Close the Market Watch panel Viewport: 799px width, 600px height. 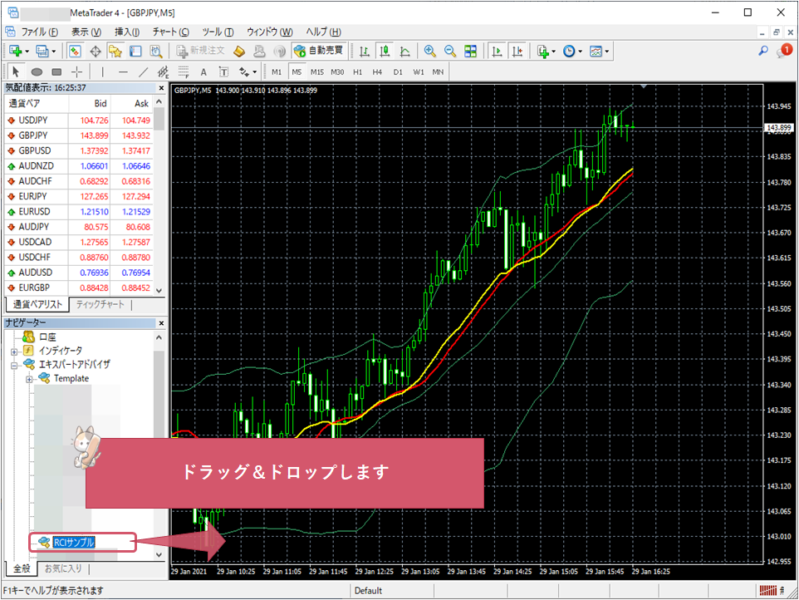click(161, 88)
